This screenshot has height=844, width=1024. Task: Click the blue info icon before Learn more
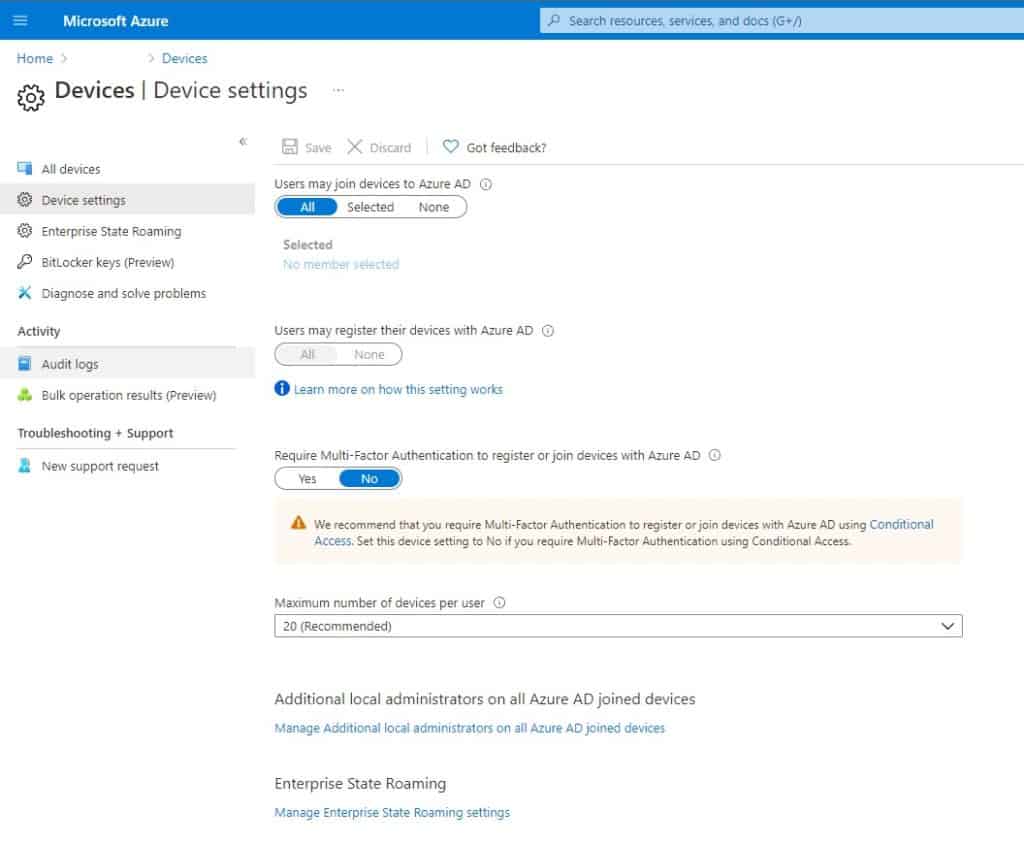(x=281, y=389)
